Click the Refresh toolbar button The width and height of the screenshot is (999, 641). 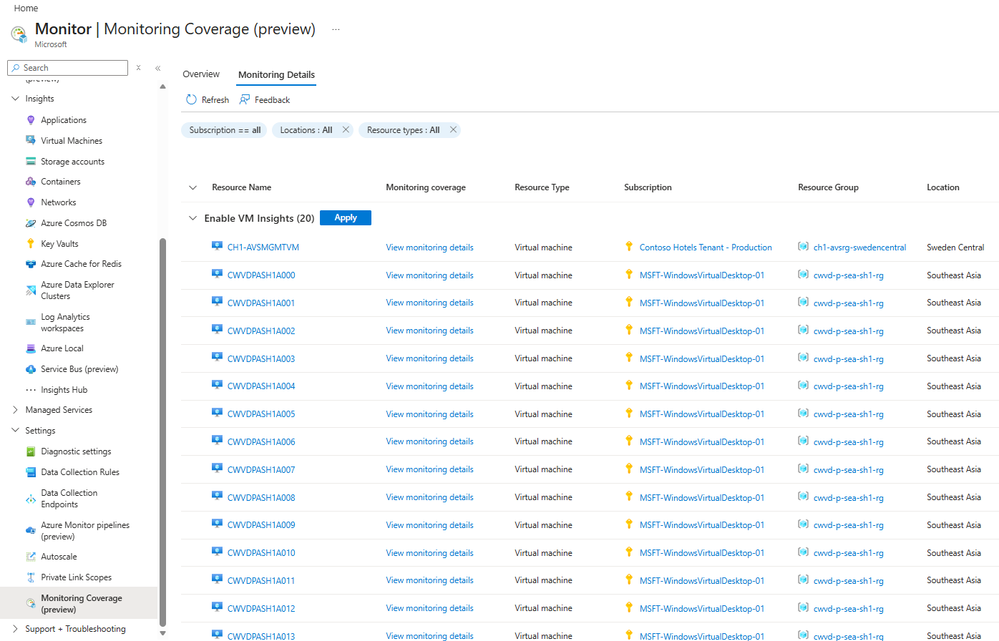(207, 99)
